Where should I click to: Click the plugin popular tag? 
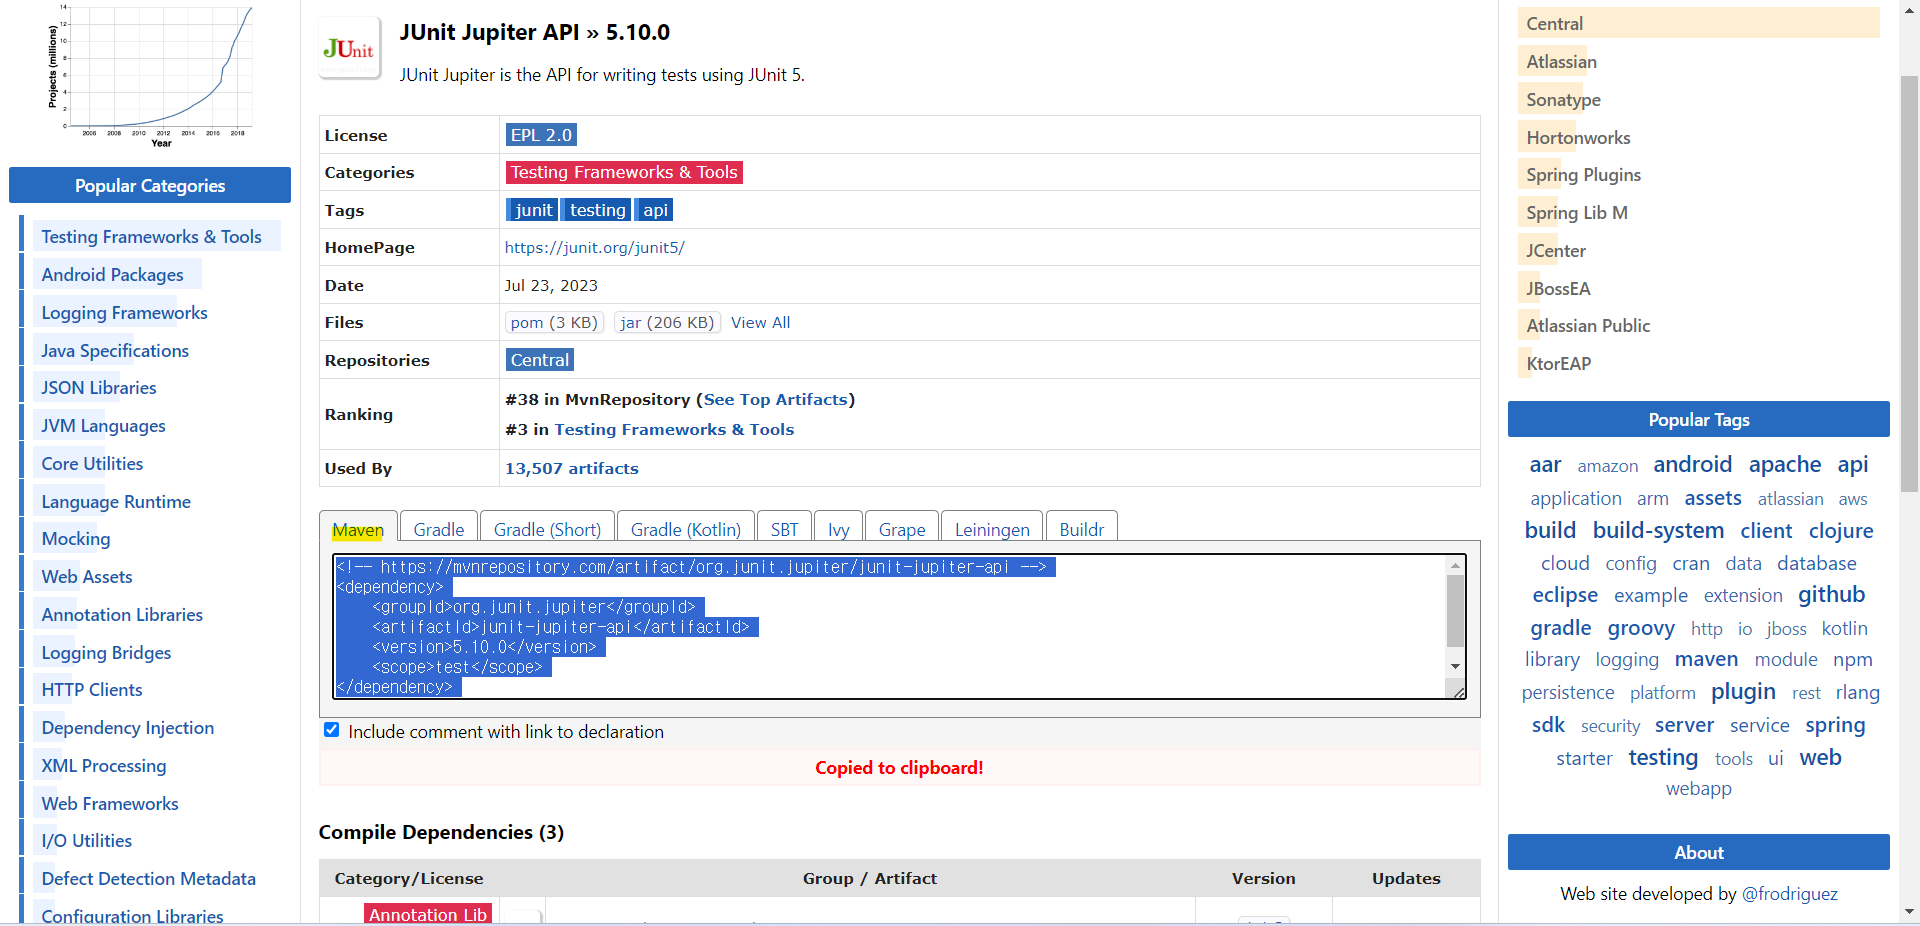tap(1743, 691)
